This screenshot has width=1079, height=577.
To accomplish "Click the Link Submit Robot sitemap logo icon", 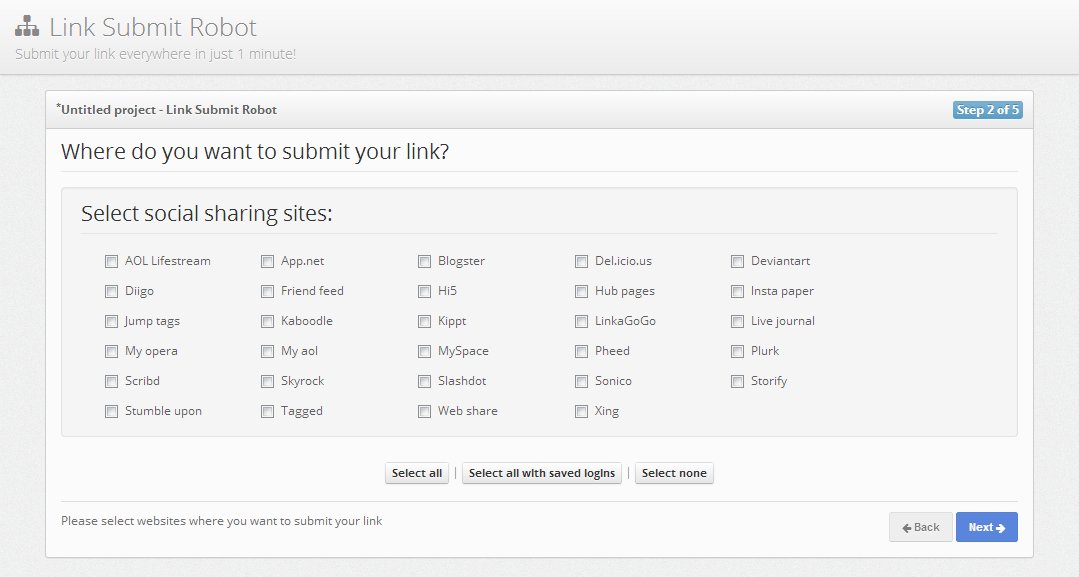I will pos(27,26).
